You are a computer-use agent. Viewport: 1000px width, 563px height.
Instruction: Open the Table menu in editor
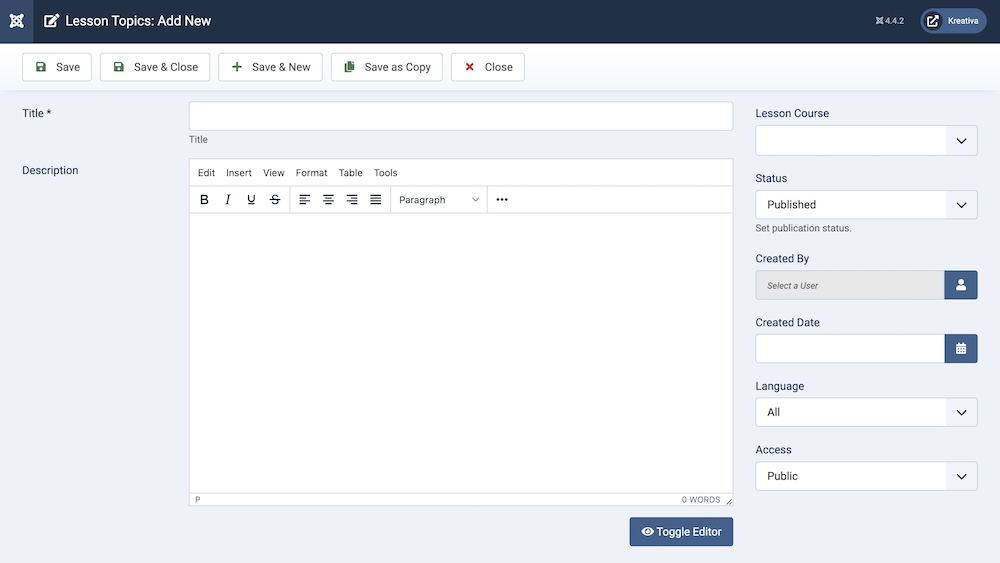click(x=350, y=173)
